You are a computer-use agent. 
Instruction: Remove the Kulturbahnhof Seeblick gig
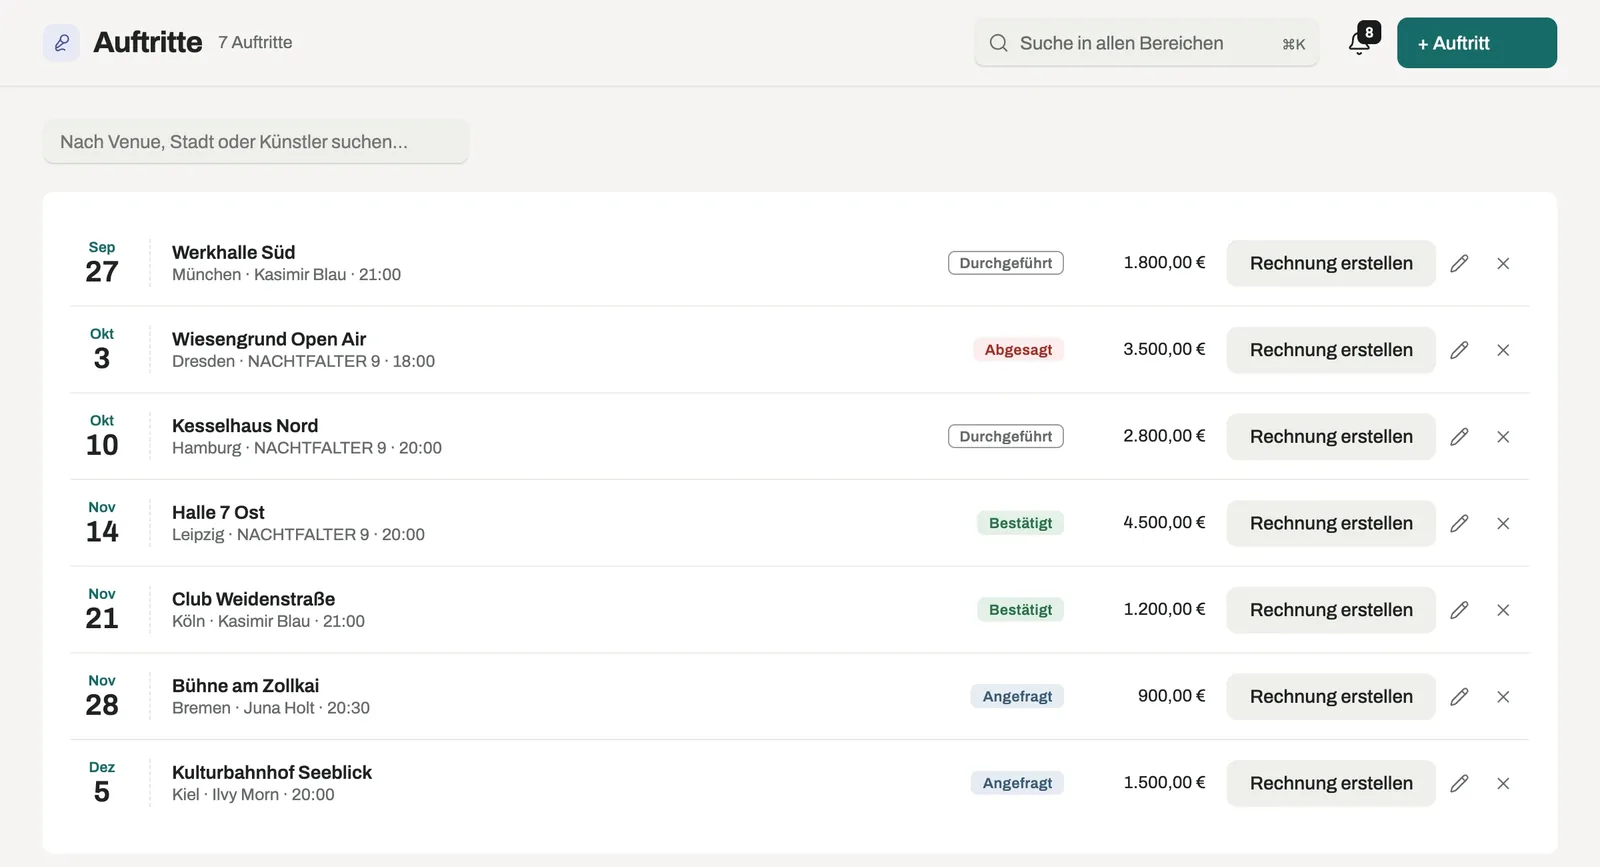point(1503,783)
